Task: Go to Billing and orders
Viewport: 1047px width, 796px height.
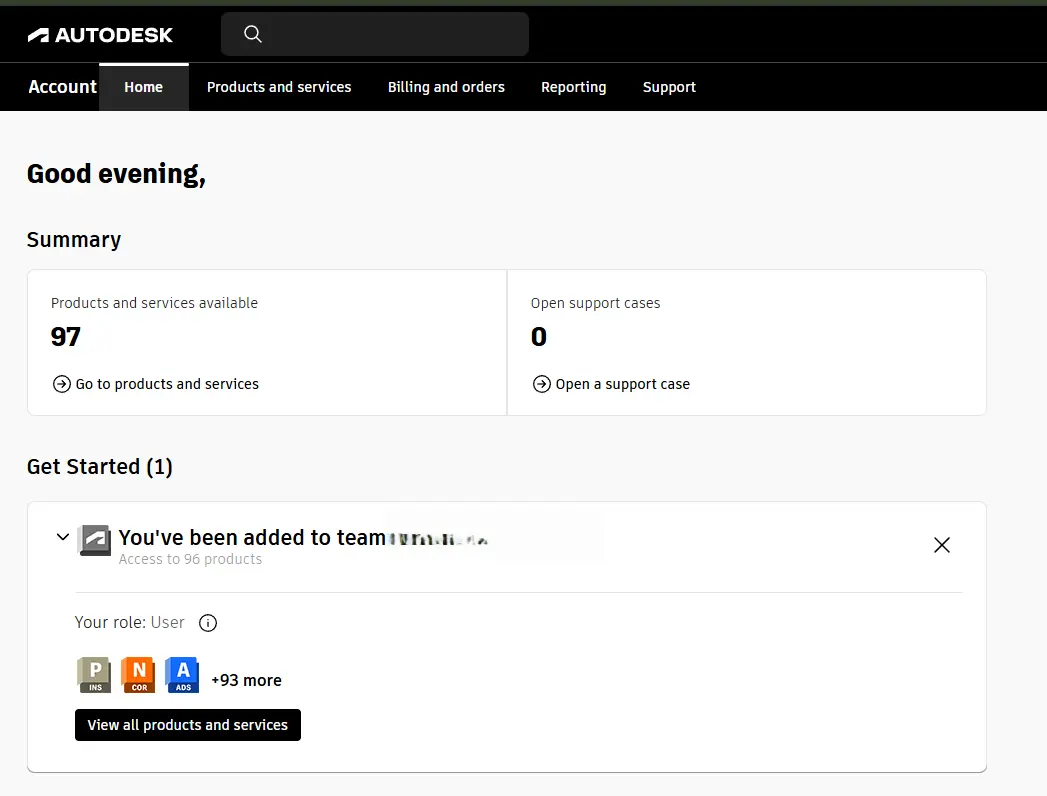Action: pyautogui.click(x=446, y=87)
